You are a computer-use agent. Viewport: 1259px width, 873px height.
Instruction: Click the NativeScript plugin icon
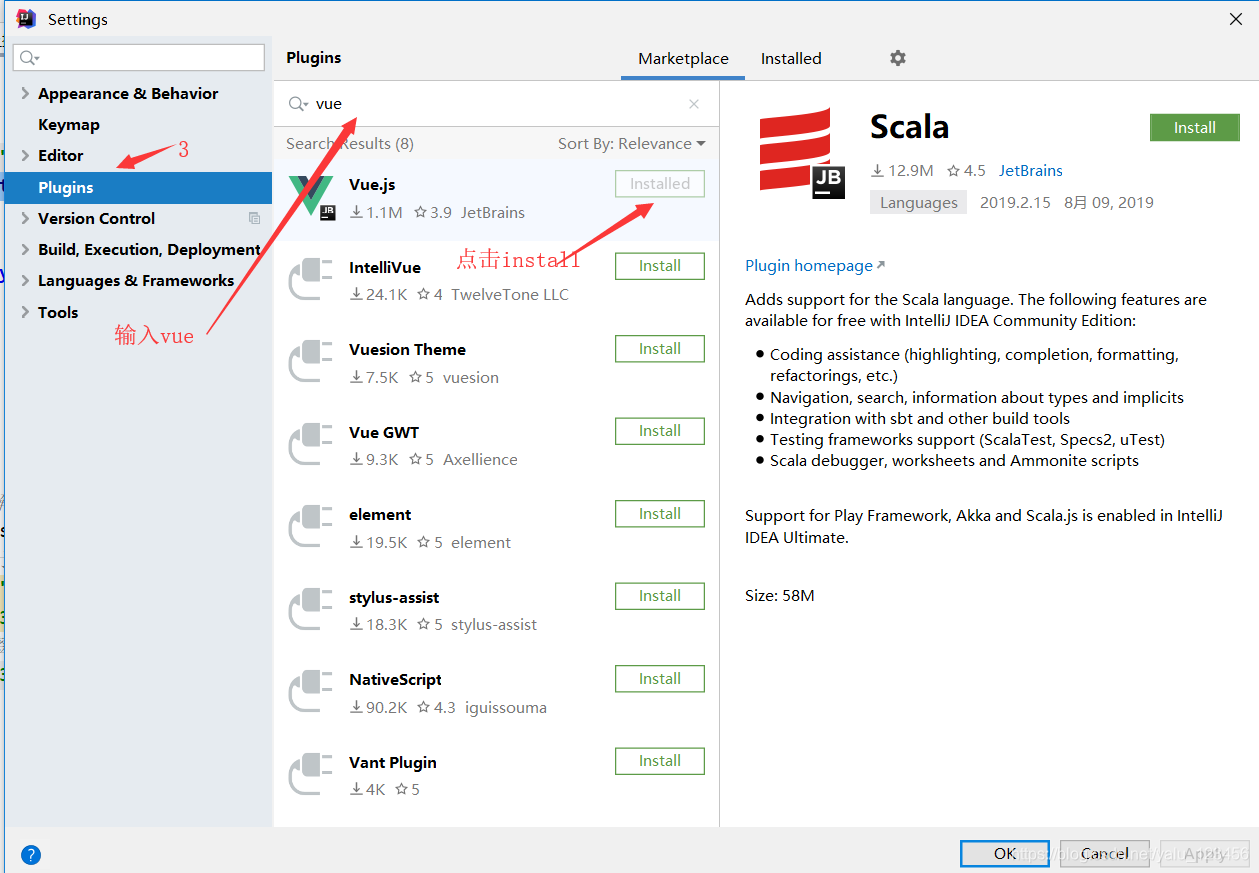pyautogui.click(x=311, y=692)
